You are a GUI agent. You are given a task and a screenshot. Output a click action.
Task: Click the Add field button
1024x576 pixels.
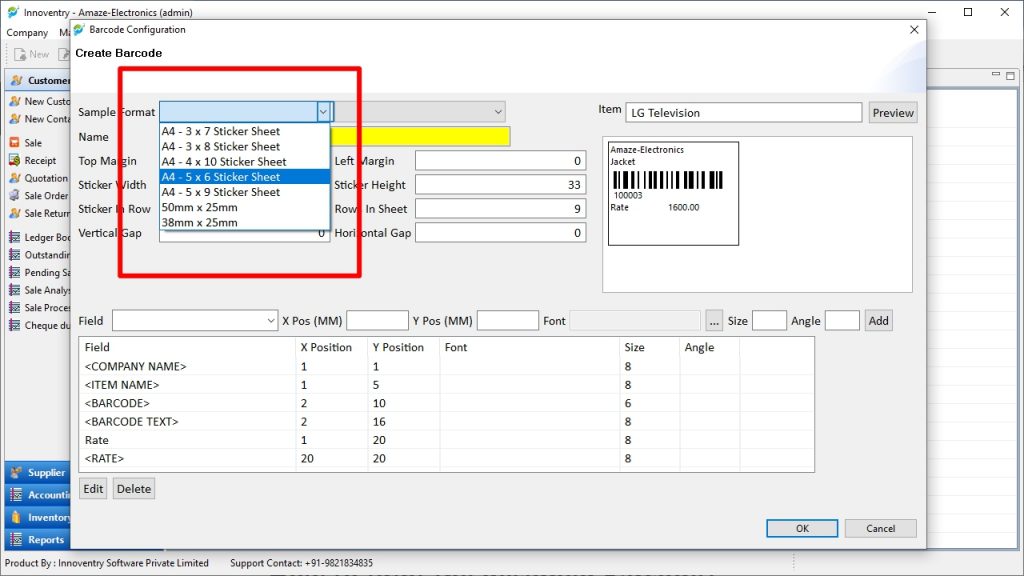[878, 321]
